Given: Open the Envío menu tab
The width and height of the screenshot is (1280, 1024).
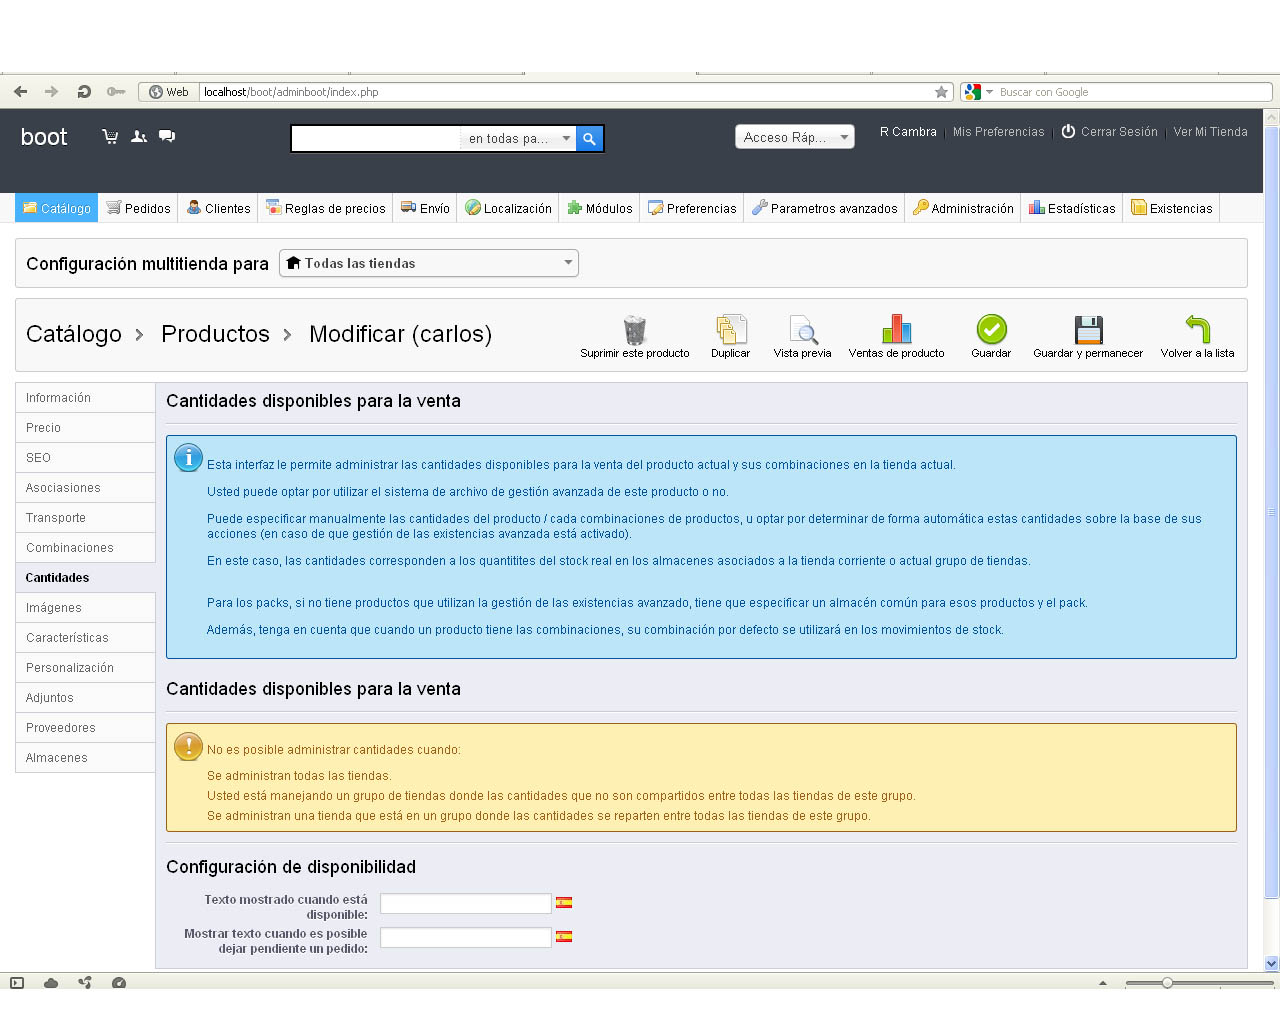Looking at the screenshot, I should 425,208.
